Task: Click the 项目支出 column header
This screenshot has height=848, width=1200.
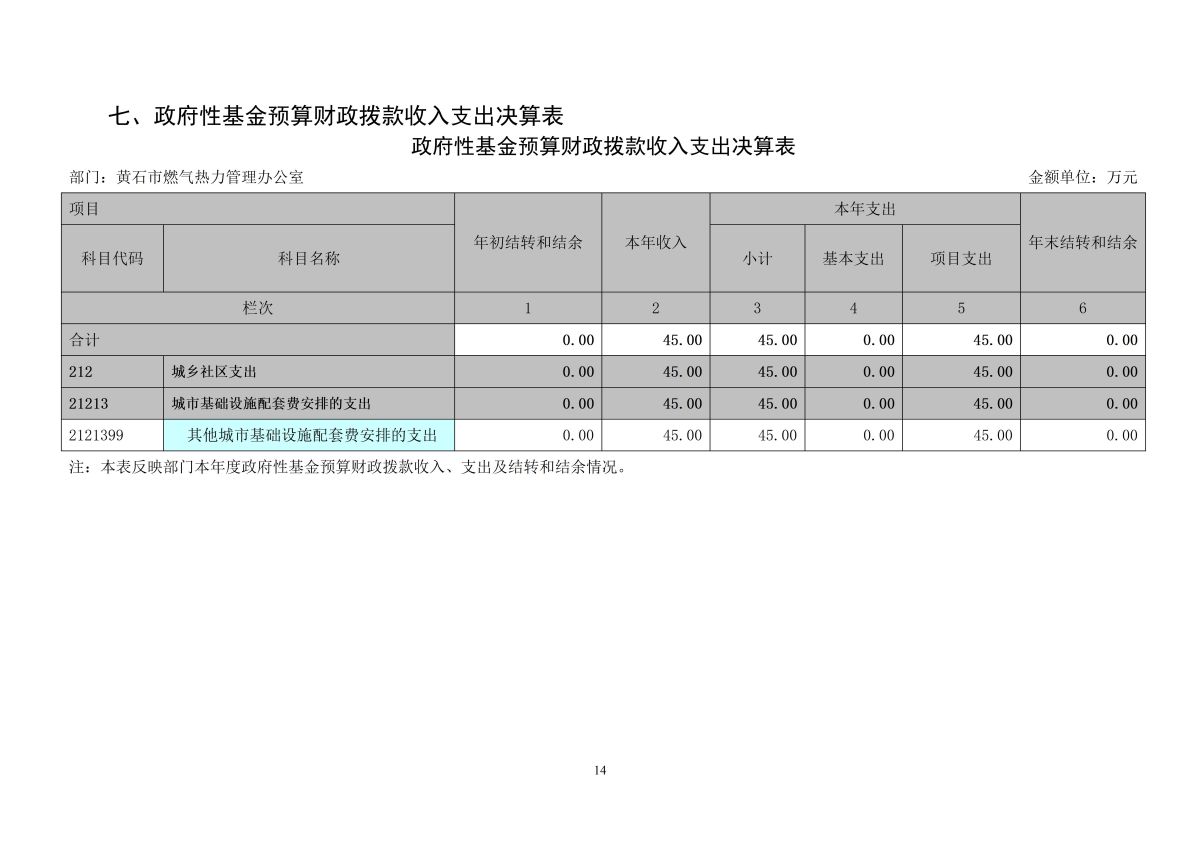Action: click(961, 258)
